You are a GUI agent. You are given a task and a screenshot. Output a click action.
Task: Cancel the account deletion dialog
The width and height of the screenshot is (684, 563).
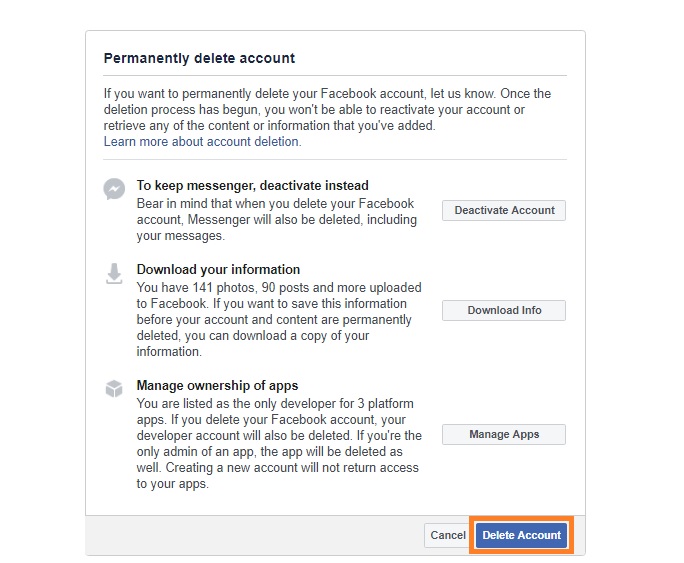point(447,536)
